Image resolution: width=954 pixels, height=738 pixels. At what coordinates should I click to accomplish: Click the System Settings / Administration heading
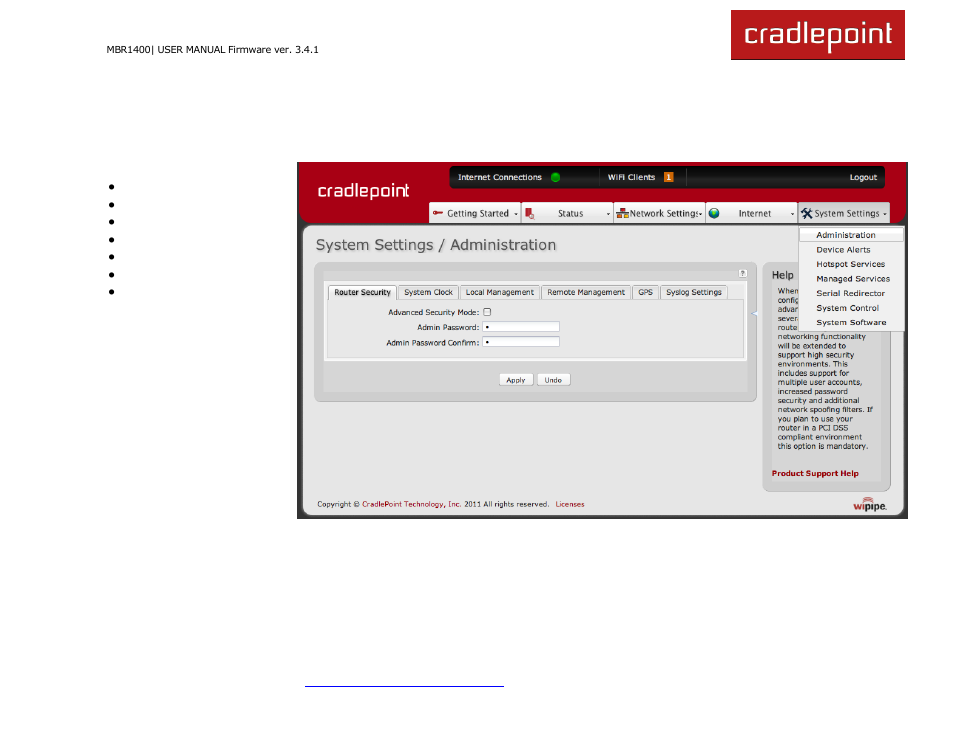pos(436,245)
